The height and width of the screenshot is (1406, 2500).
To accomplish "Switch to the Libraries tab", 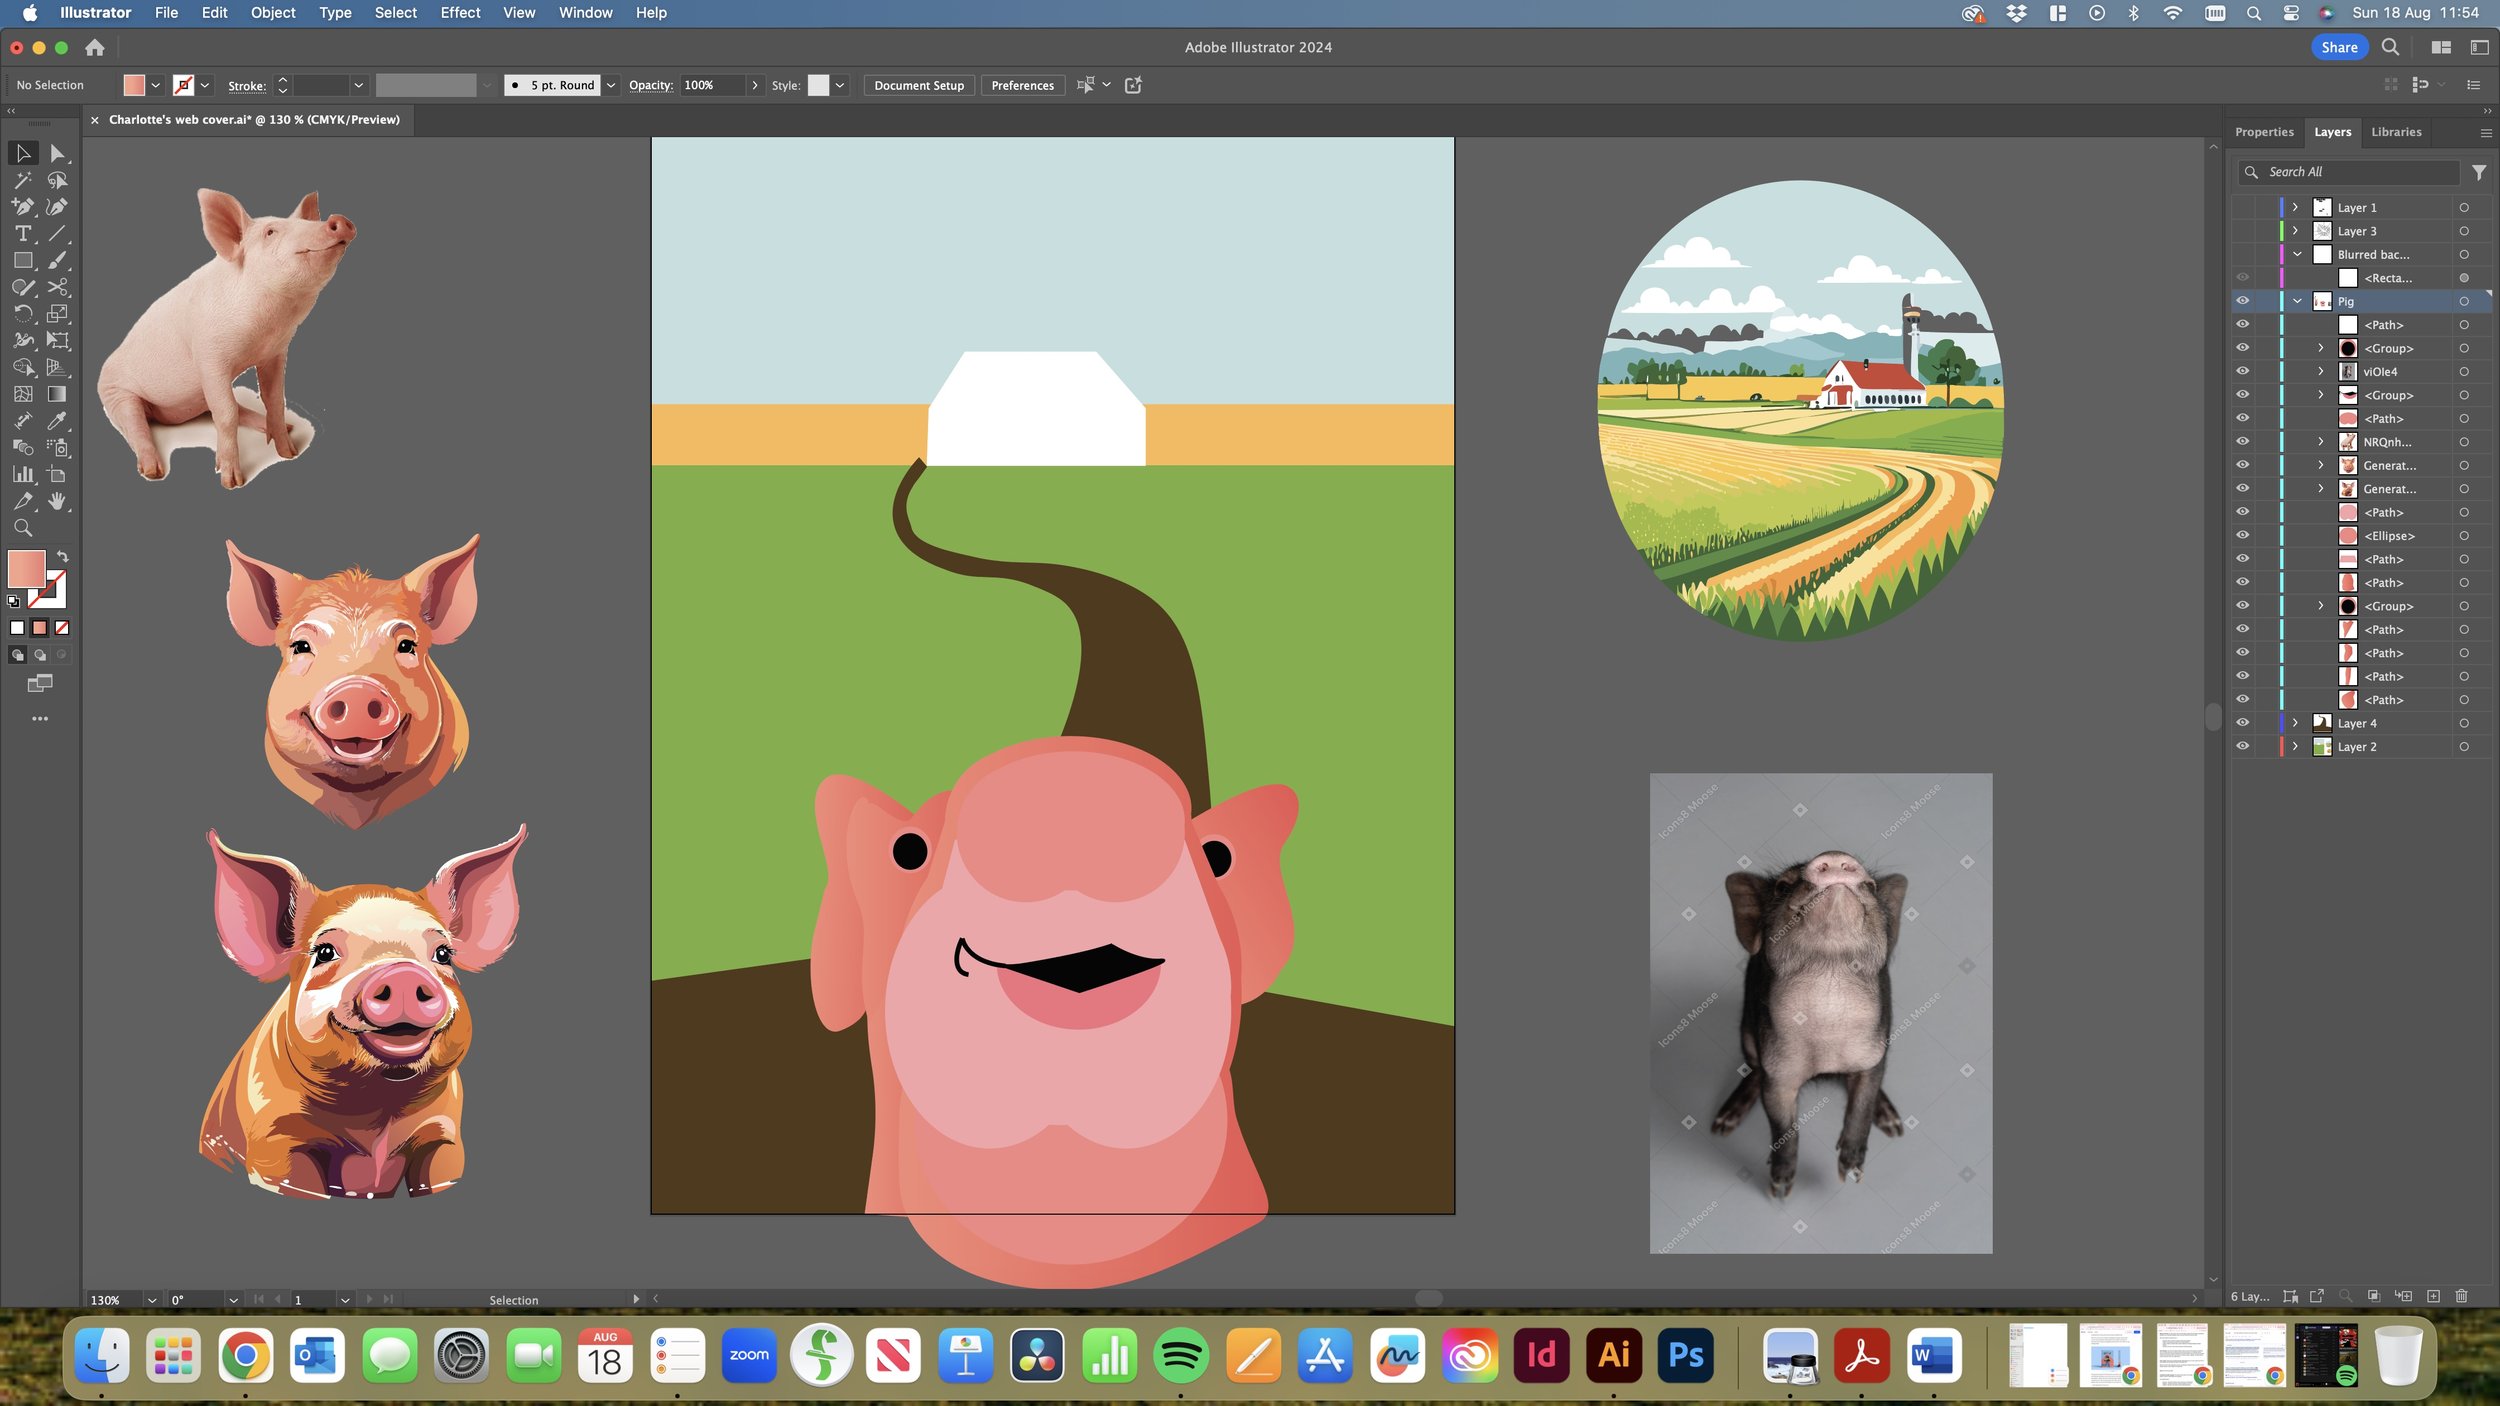I will click(x=2396, y=132).
